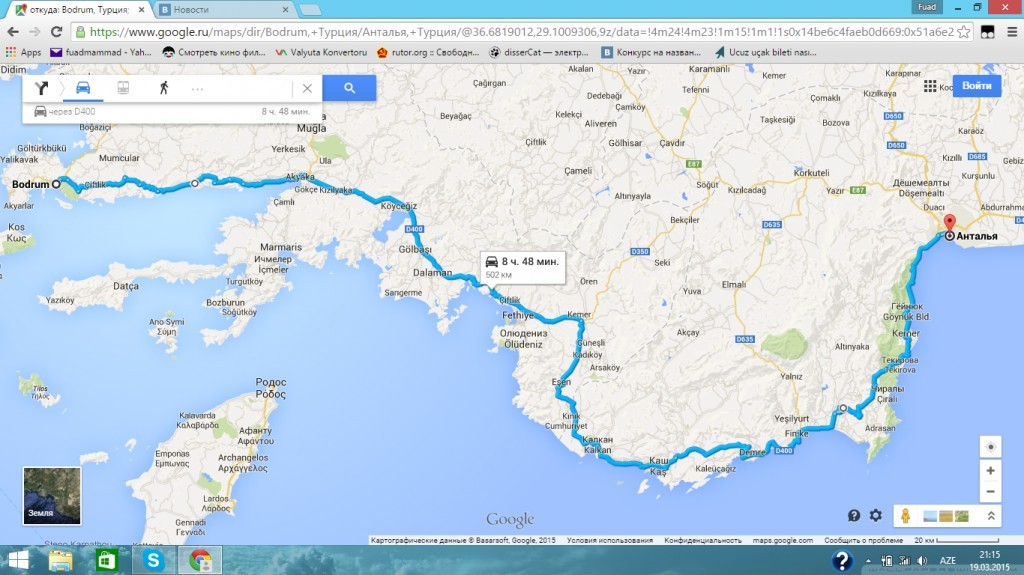
Task: Toggle Earth satellite view thumbnail
Action: (52, 495)
